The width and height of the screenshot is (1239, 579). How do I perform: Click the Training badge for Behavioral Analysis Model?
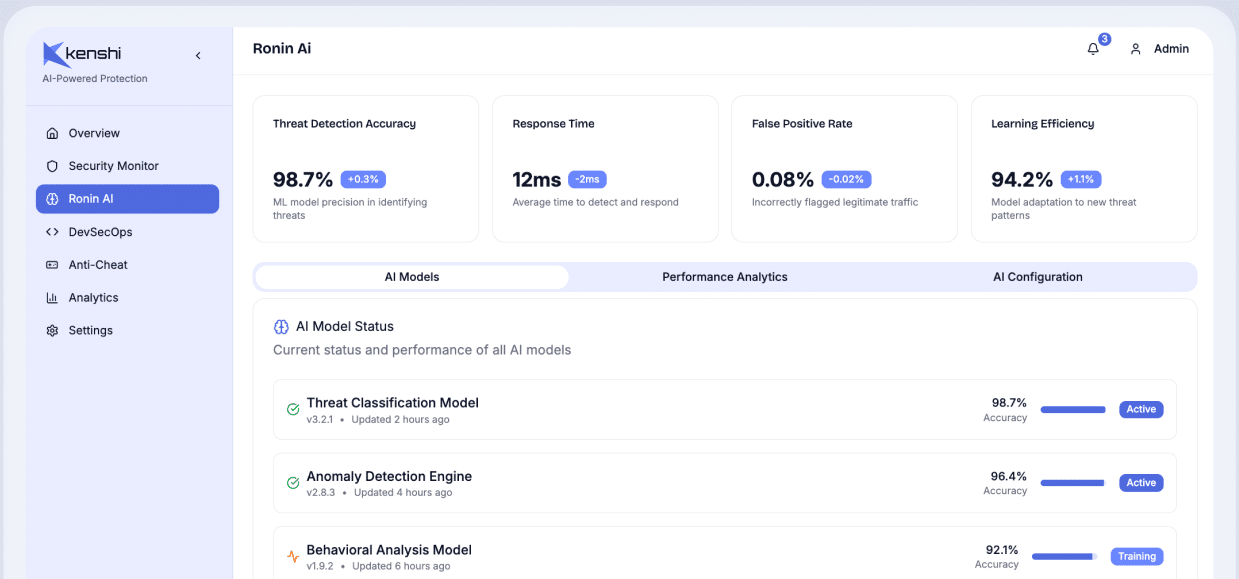[1136, 557]
